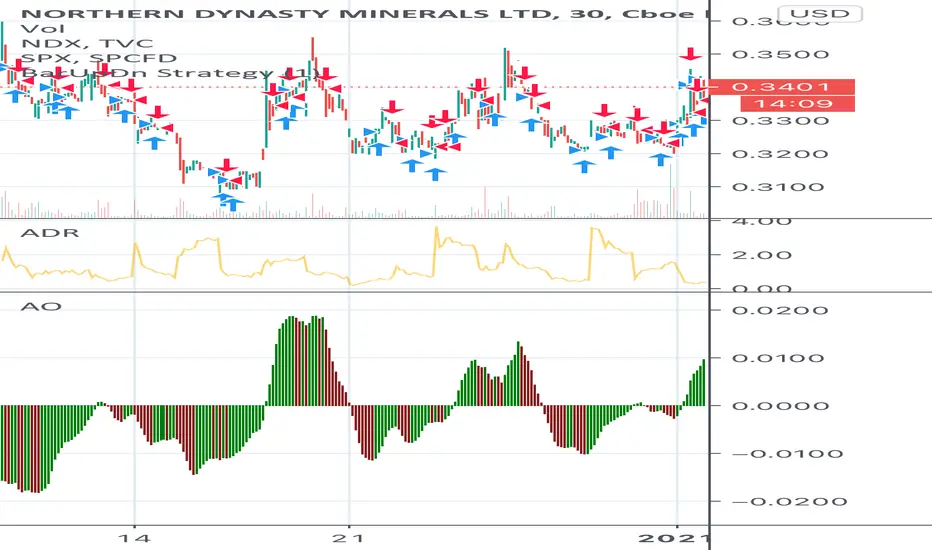
Task: Click the current price label 0.3401
Action: pyautogui.click(x=782, y=87)
